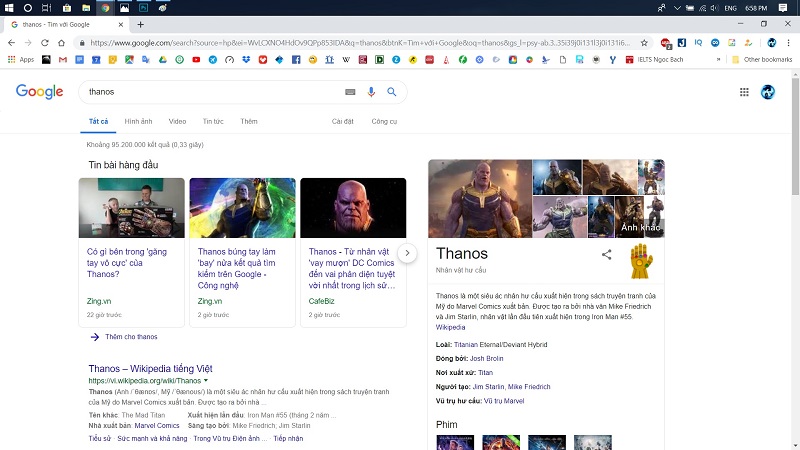This screenshot has width=800, height=450.
Task: Click the search box containing thanos
Action: point(210,92)
